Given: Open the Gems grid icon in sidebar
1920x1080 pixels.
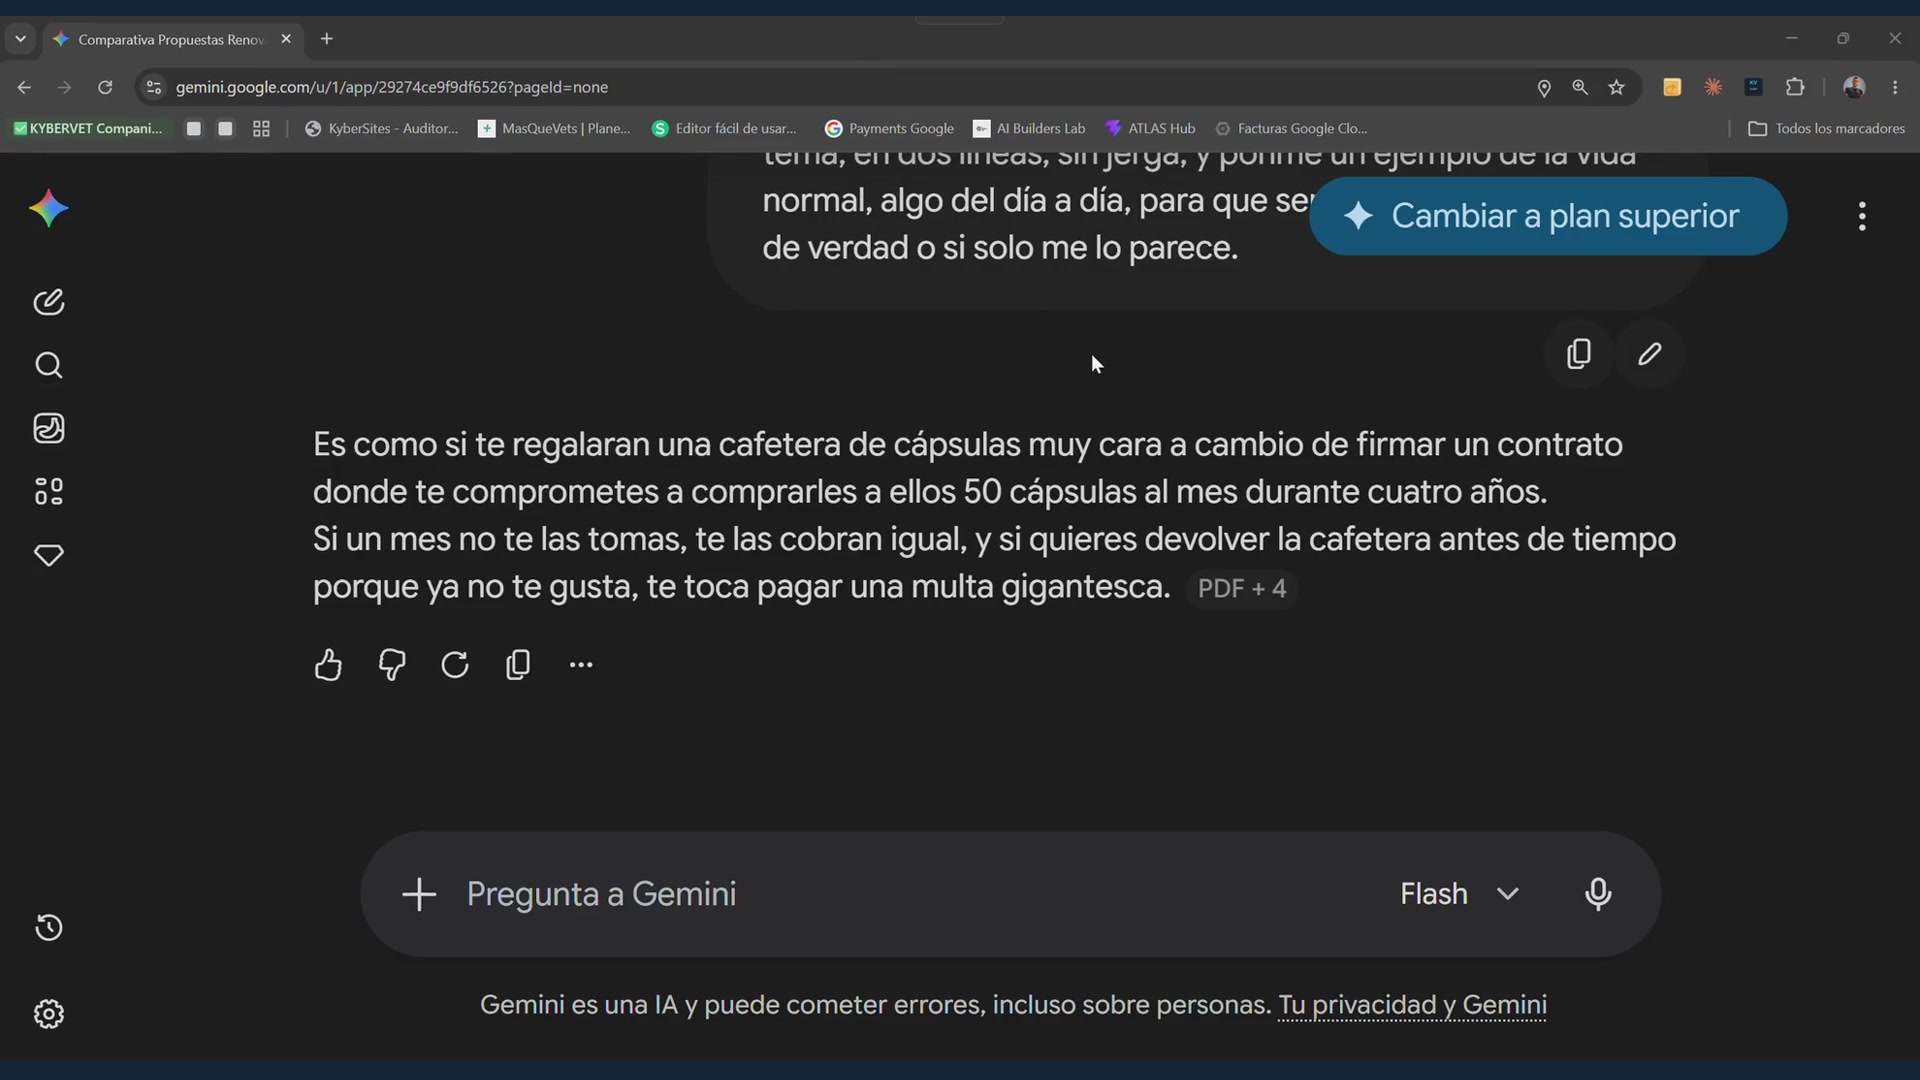Looking at the screenshot, I should tap(48, 491).
